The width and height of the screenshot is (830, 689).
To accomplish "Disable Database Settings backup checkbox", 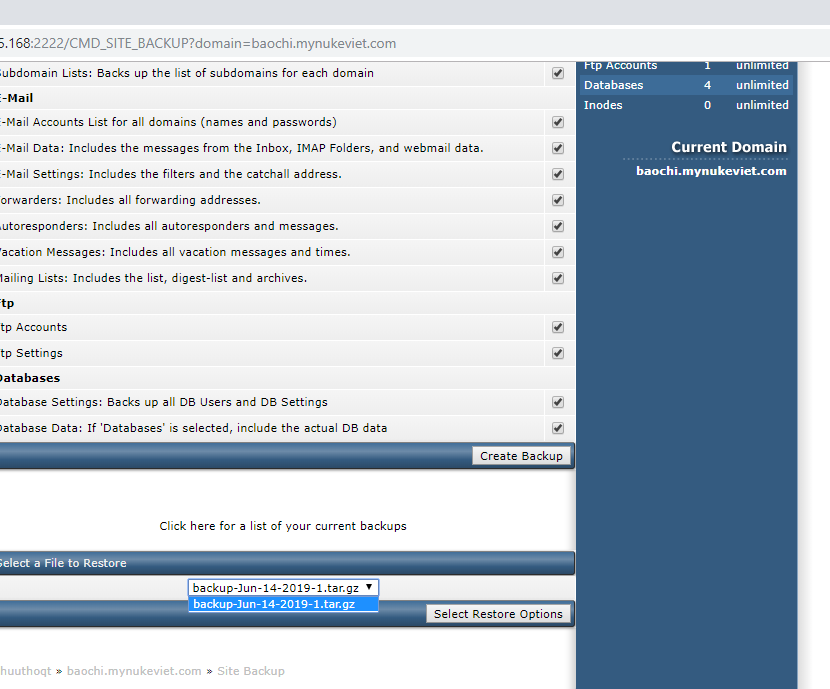I will pos(558,402).
